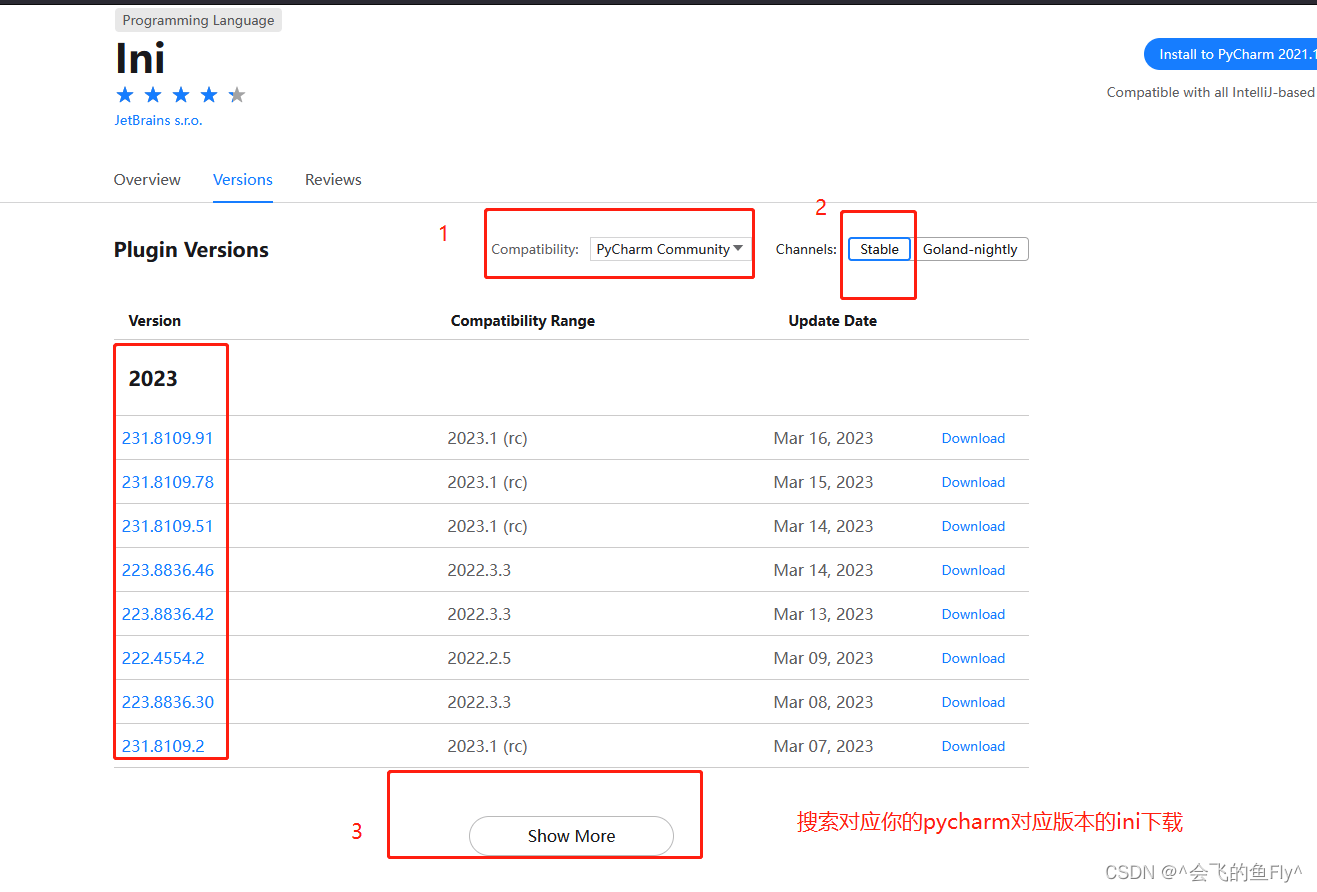Open version 223.8836.30

coord(168,702)
